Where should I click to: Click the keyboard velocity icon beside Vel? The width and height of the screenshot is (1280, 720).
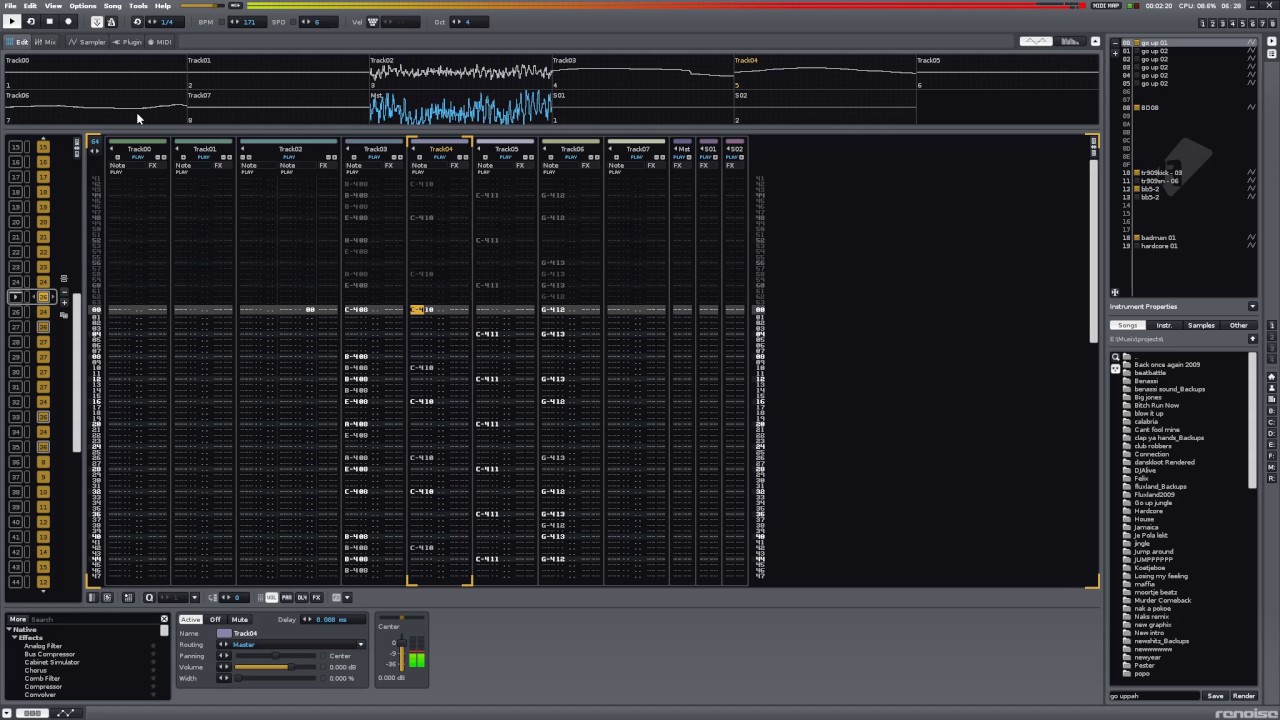pos(372,22)
